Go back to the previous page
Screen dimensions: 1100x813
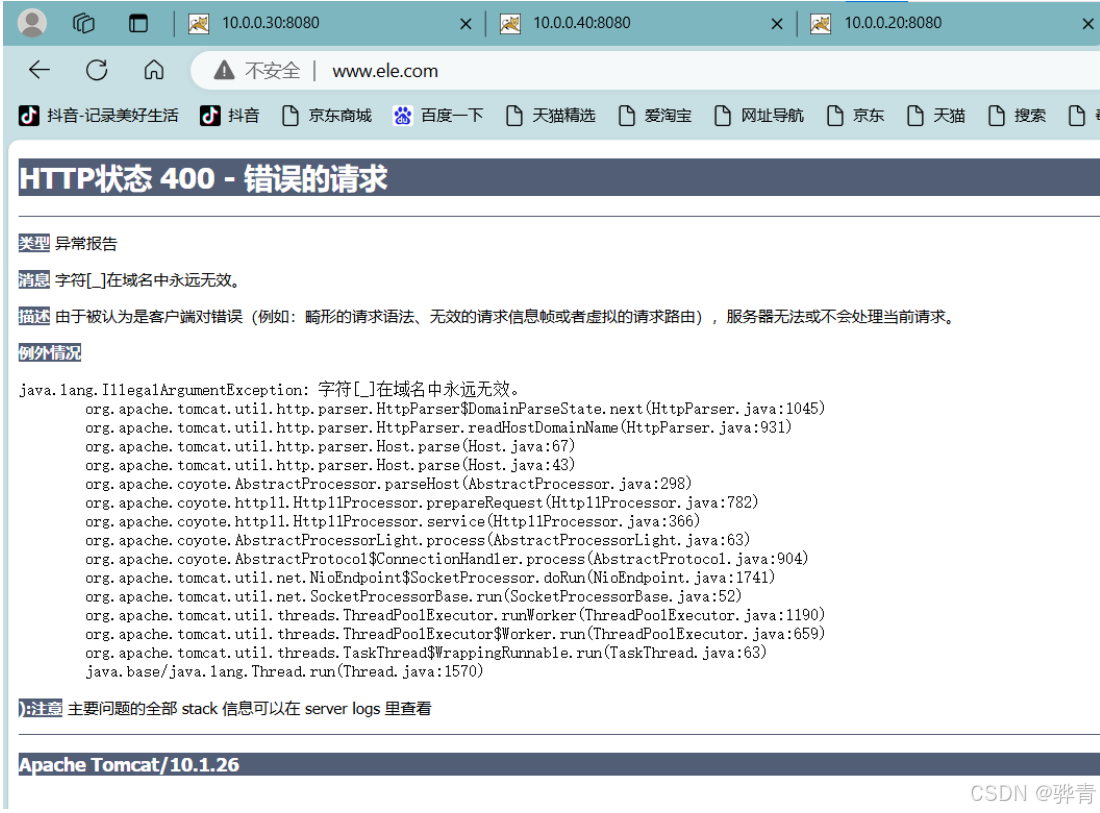coord(39,69)
